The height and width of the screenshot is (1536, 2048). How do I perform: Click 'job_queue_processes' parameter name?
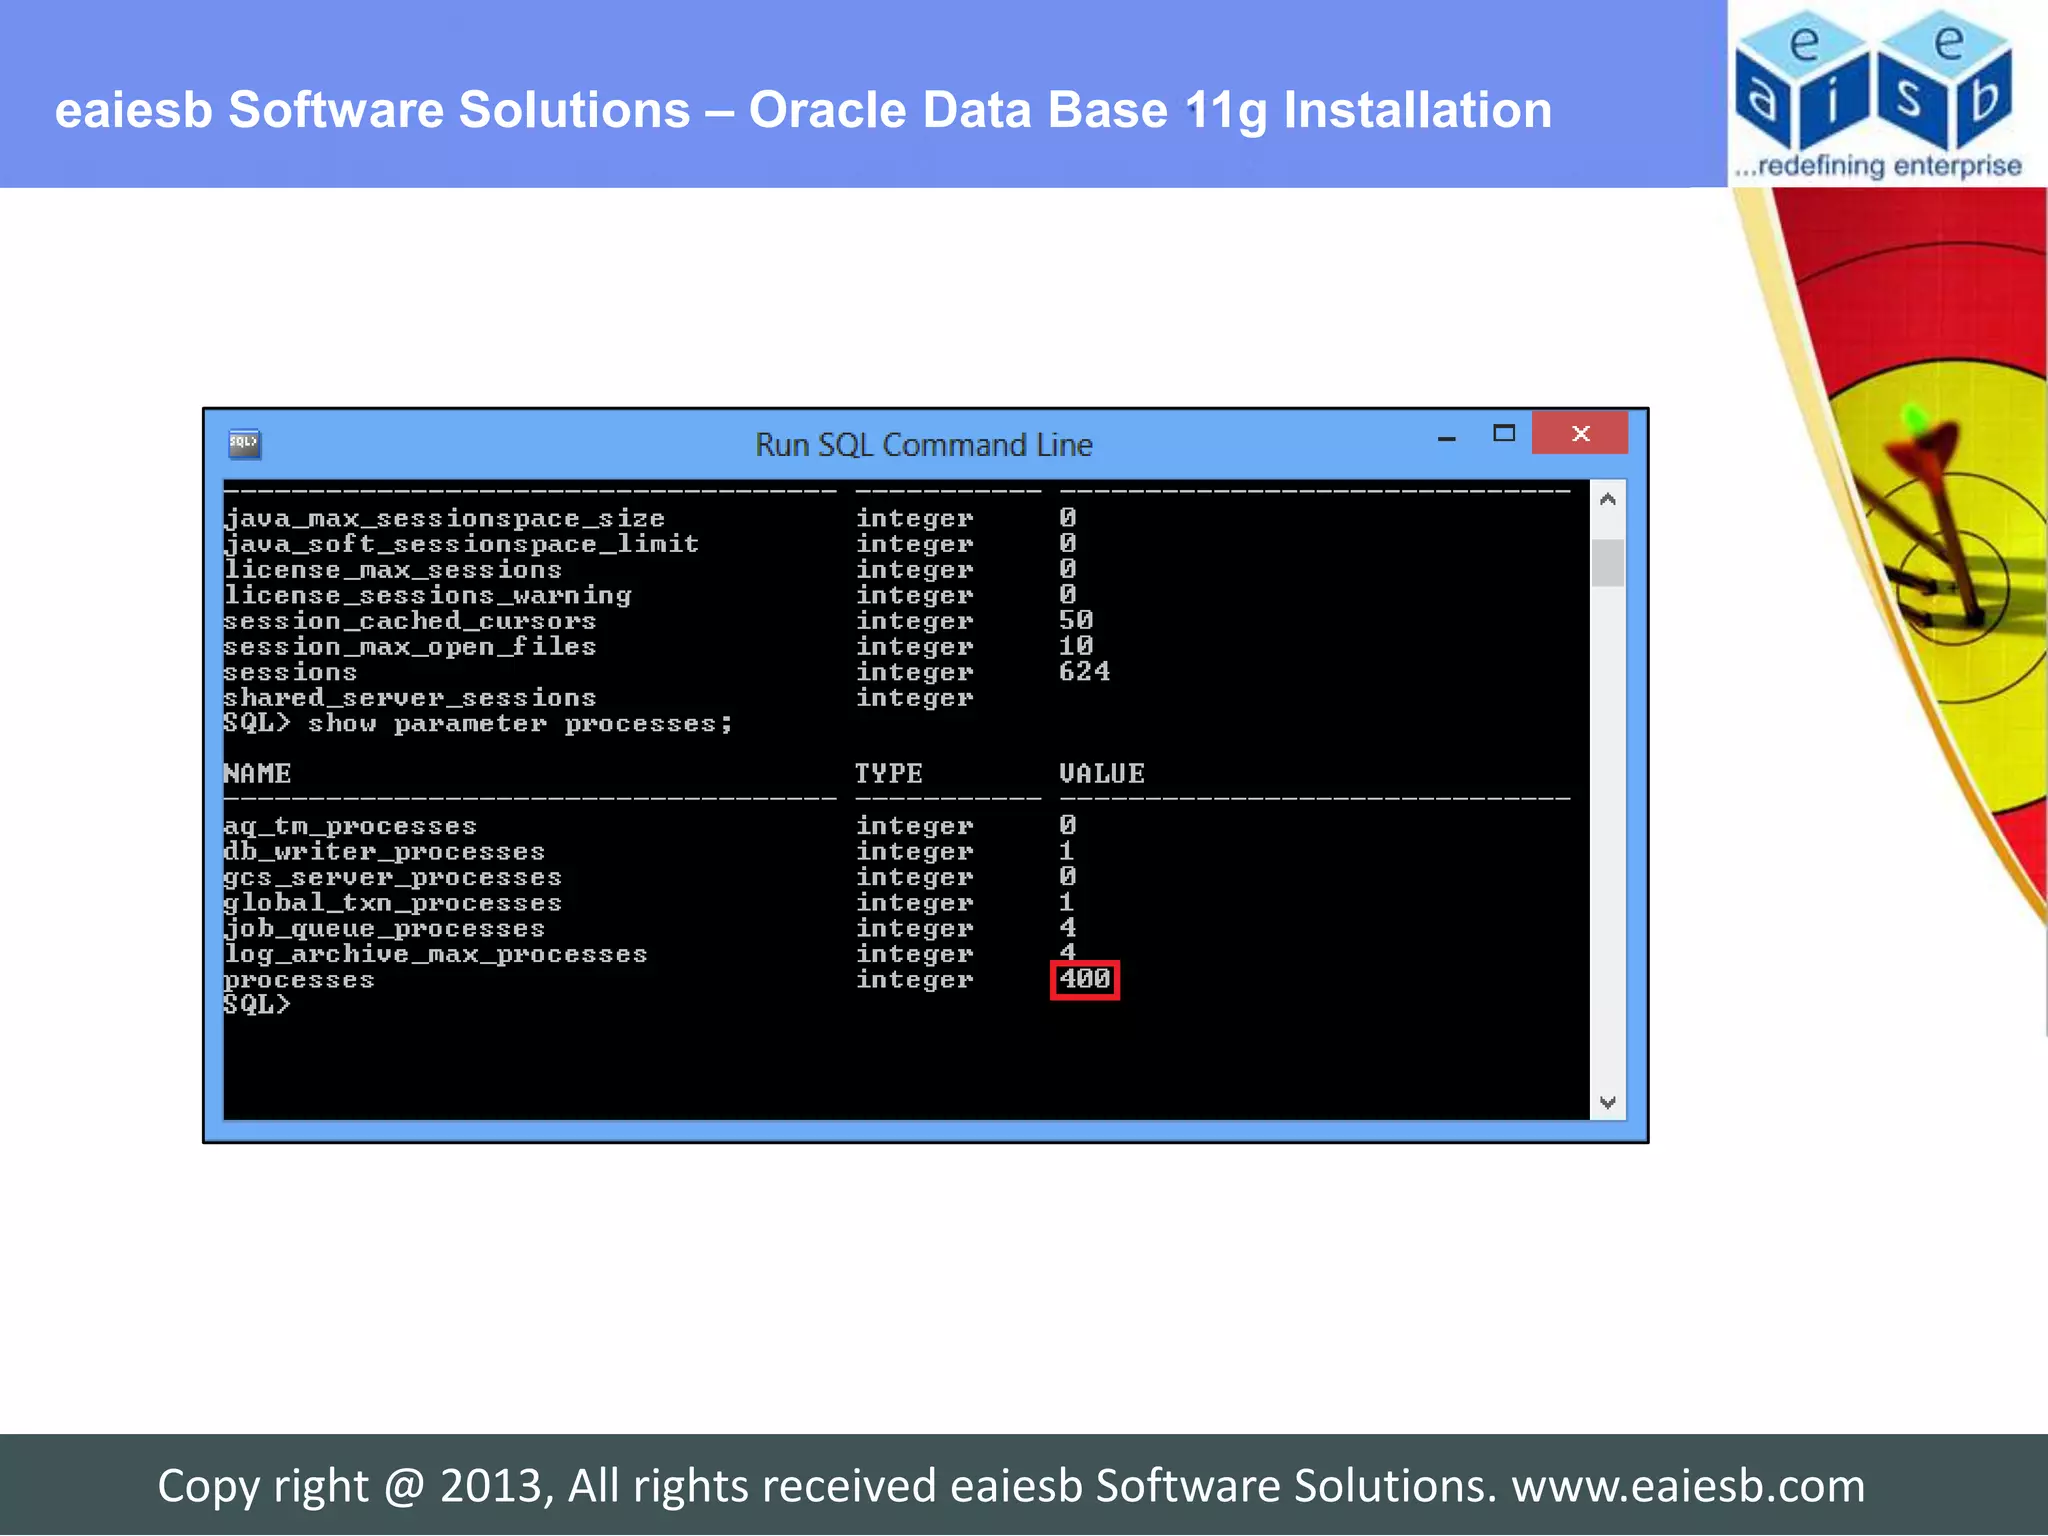click(x=384, y=928)
